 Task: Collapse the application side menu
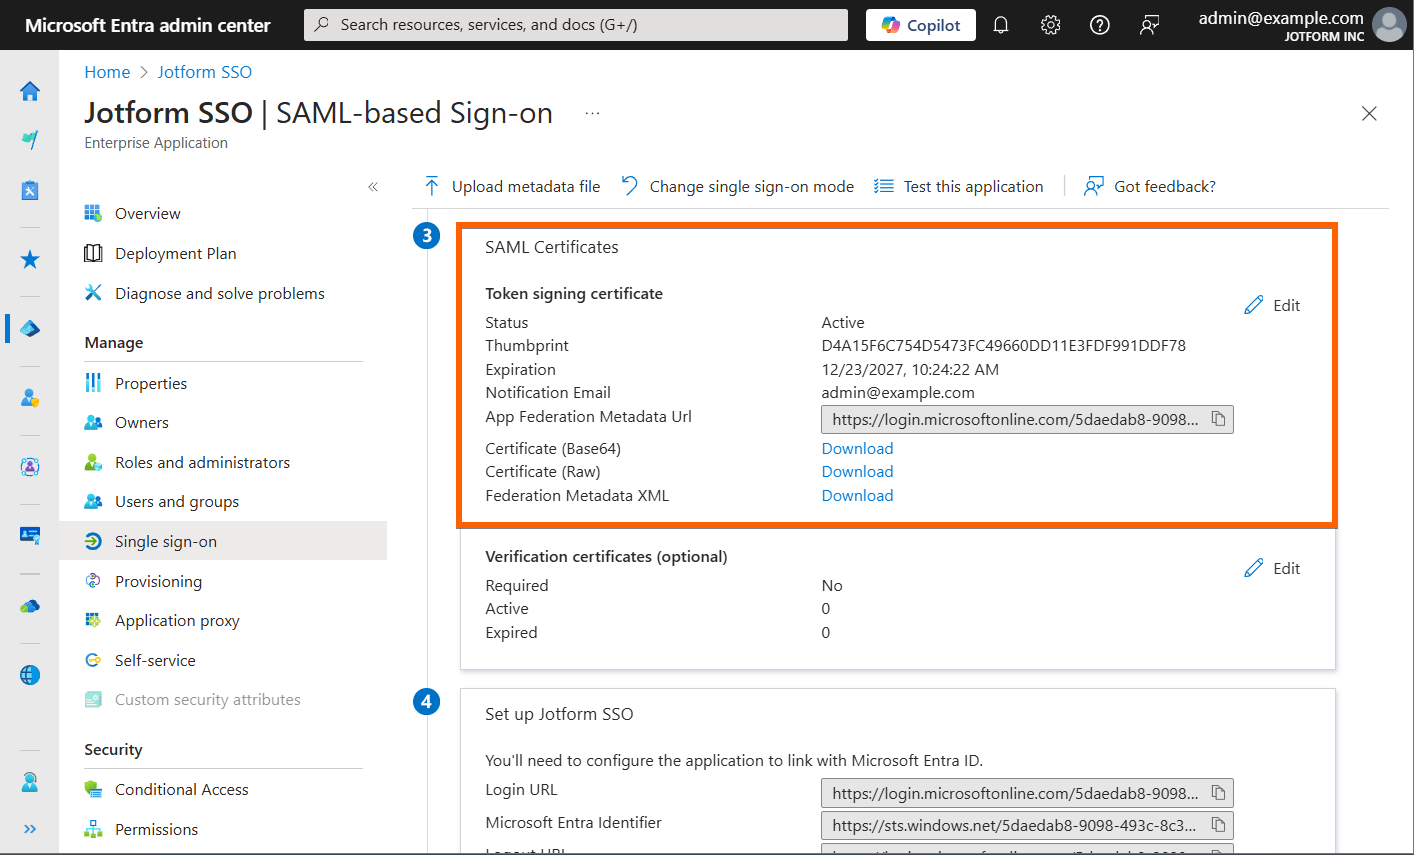point(373,187)
